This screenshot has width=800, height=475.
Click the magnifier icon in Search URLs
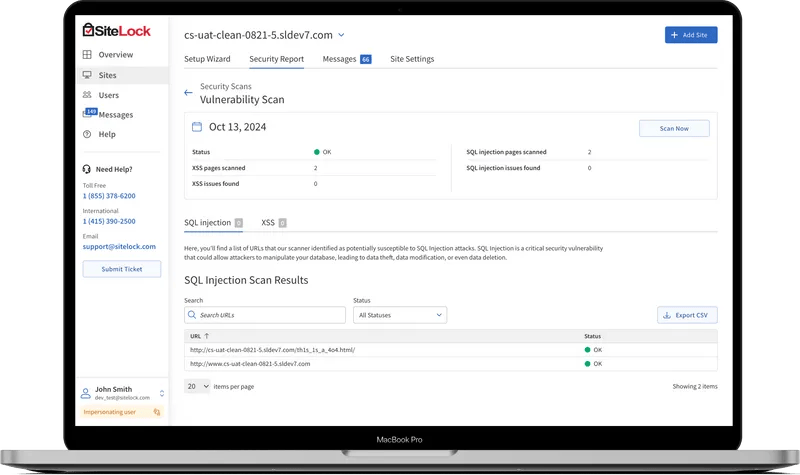pos(192,315)
